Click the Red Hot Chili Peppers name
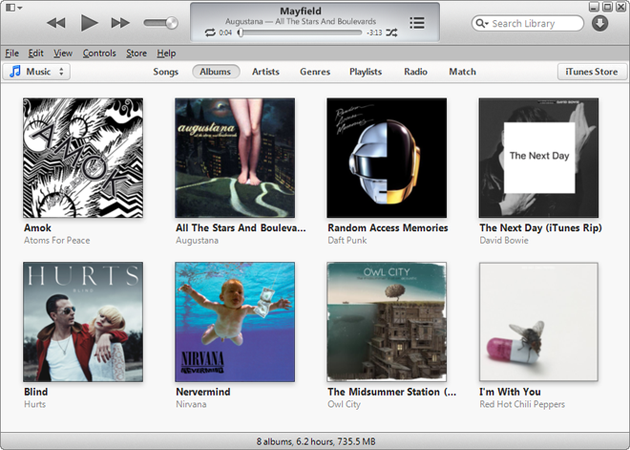This screenshot has height=450, width=630. click(x=522, y=404)
